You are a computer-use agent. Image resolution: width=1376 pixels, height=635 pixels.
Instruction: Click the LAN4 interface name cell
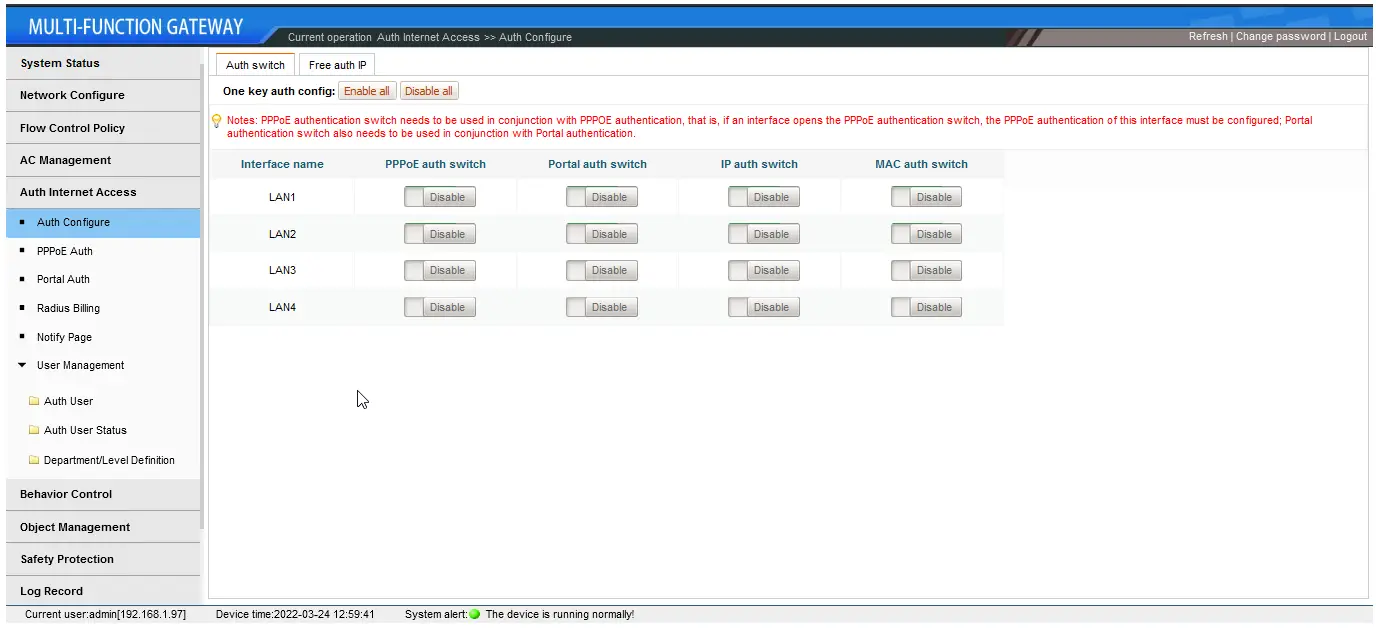(x=282, y=307)
